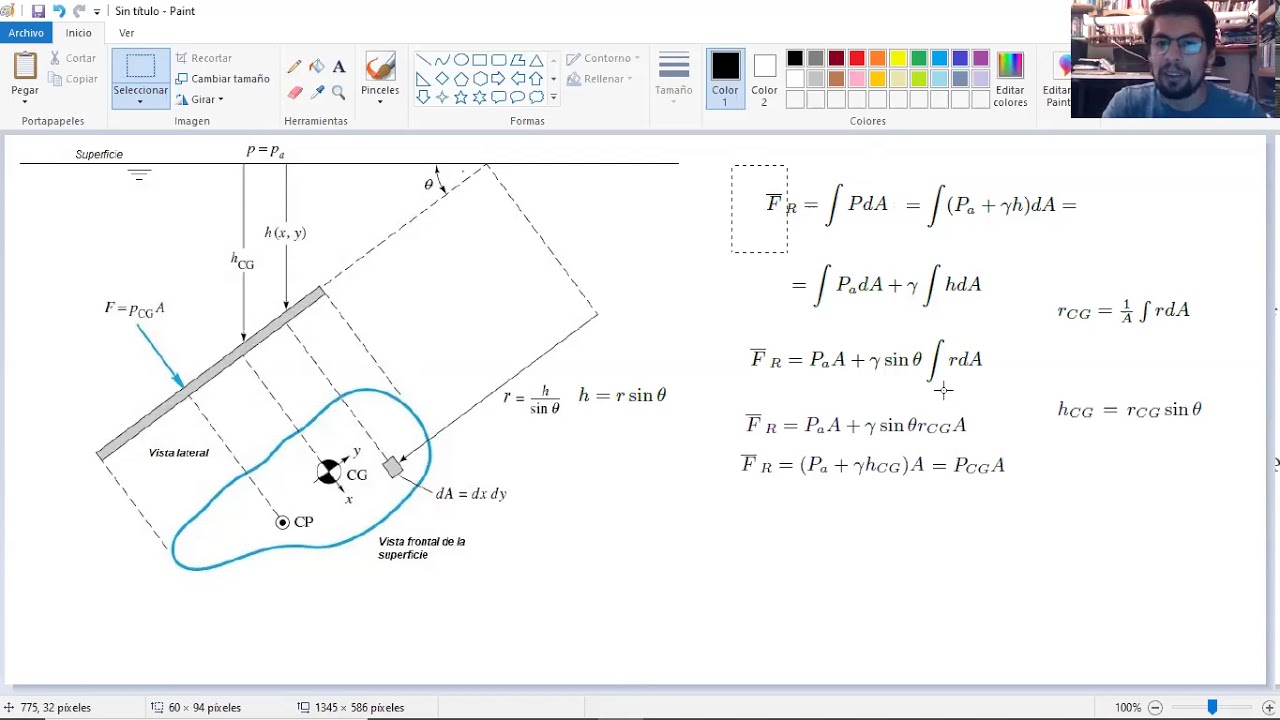
Task: Select the Pencil tool
Action: point(294,67)
